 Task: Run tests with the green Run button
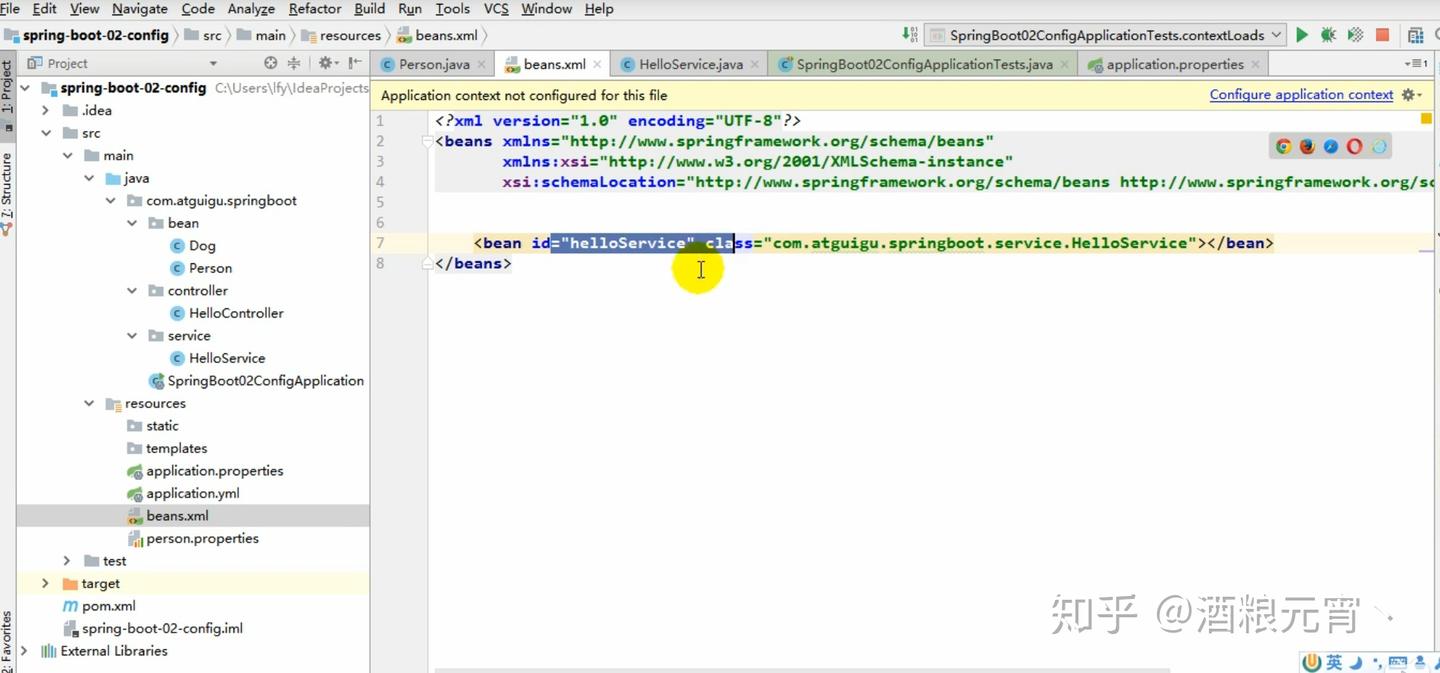pos(1302,34)
